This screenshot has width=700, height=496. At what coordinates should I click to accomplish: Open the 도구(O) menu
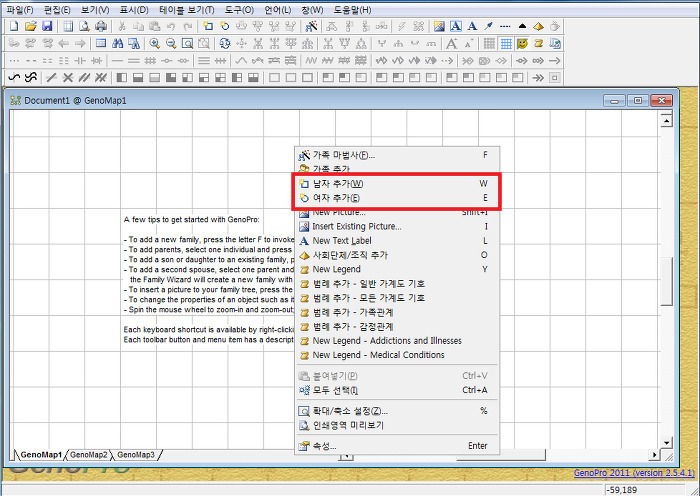(239, 10)
